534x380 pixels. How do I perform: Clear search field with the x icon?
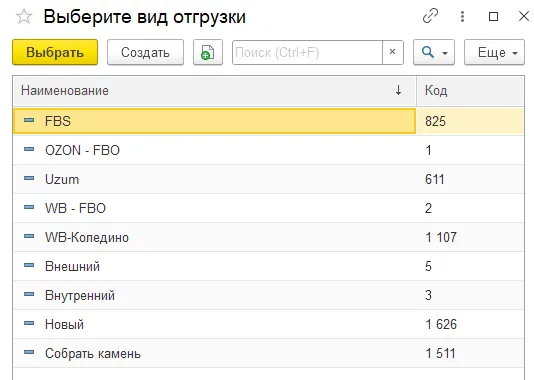pyautogui.click(x=393, y=52)
